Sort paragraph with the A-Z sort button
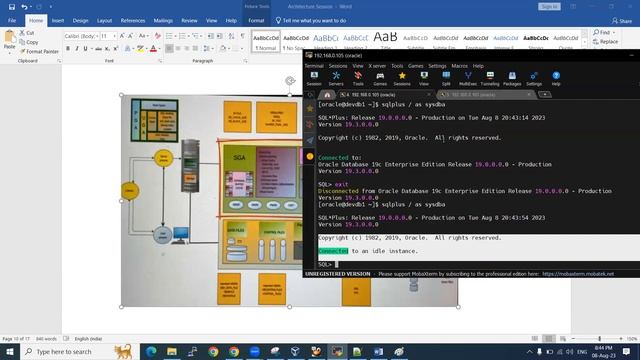The image size is (640, 360). point(231,36)
